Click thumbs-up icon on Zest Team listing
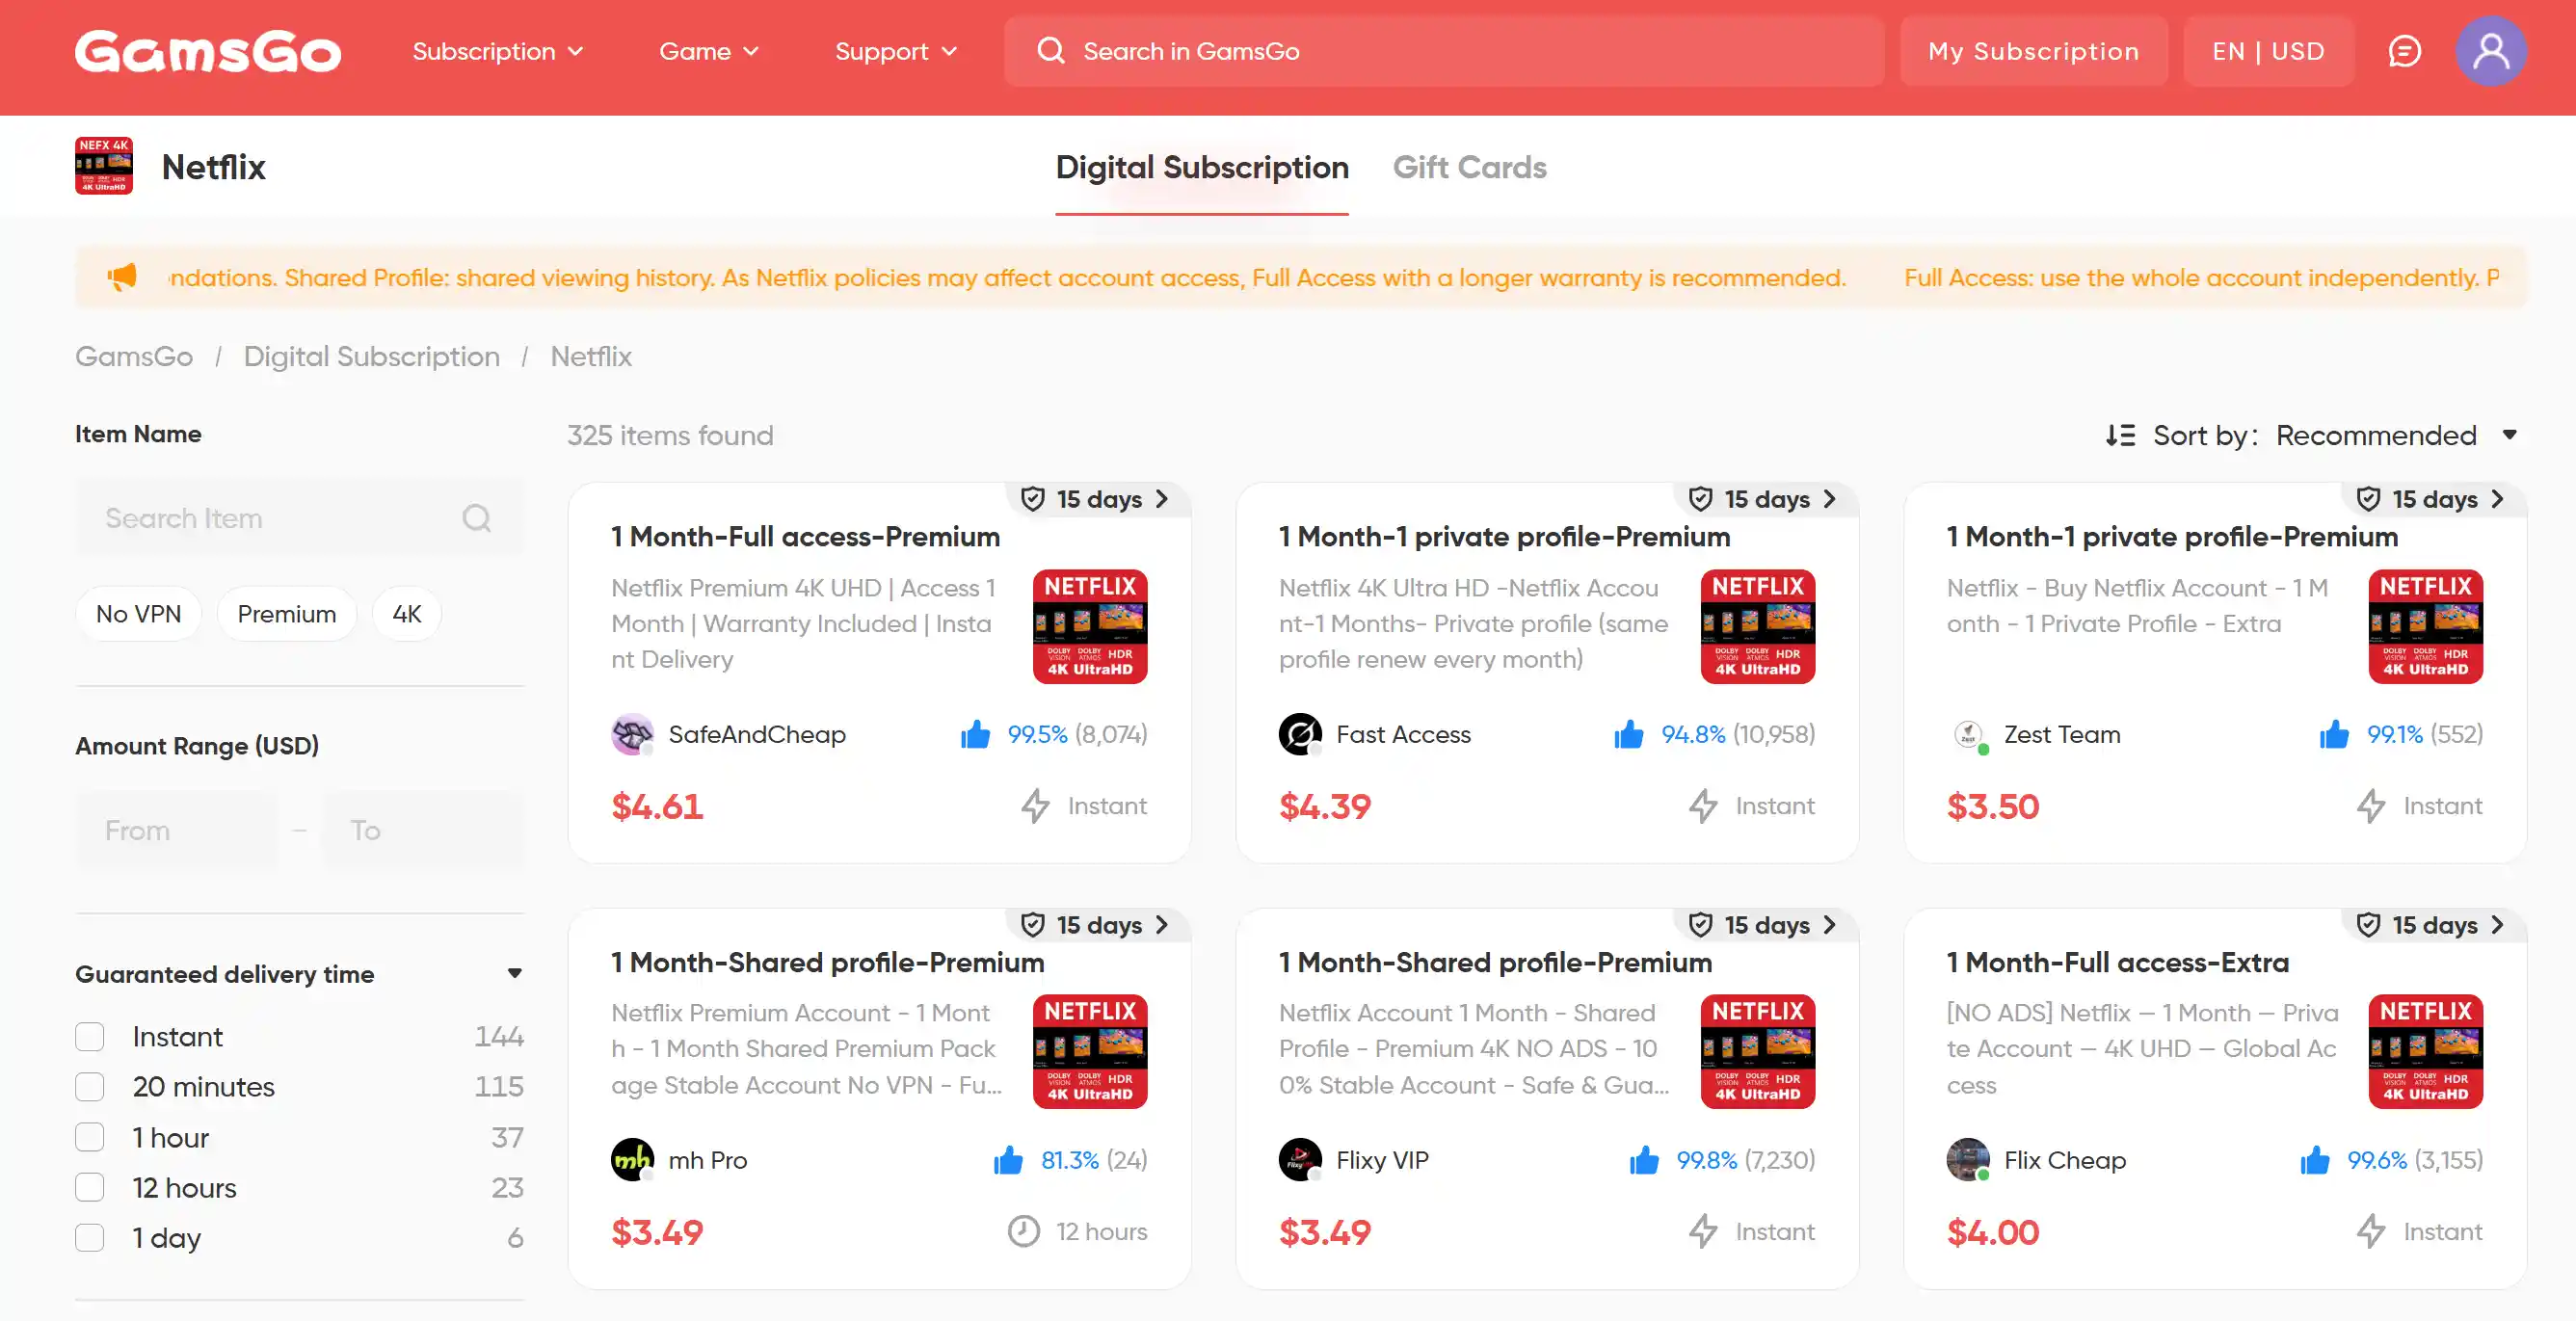The width and height of the screenshot is (2576, 1321). tap(2334, 734)
